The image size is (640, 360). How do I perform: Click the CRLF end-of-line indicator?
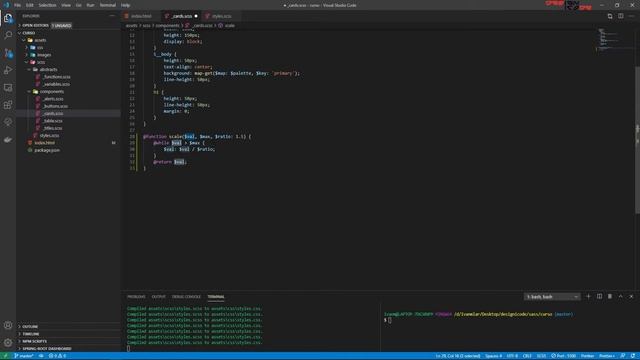[x=527, y=356]
